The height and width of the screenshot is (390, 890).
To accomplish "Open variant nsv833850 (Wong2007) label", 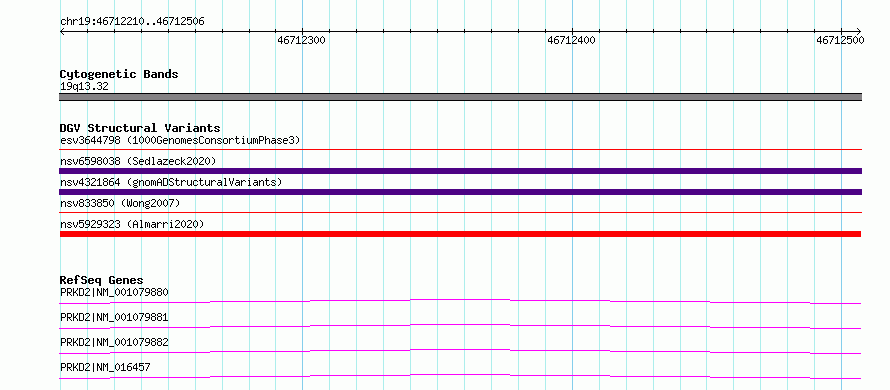I will [120, 203].
